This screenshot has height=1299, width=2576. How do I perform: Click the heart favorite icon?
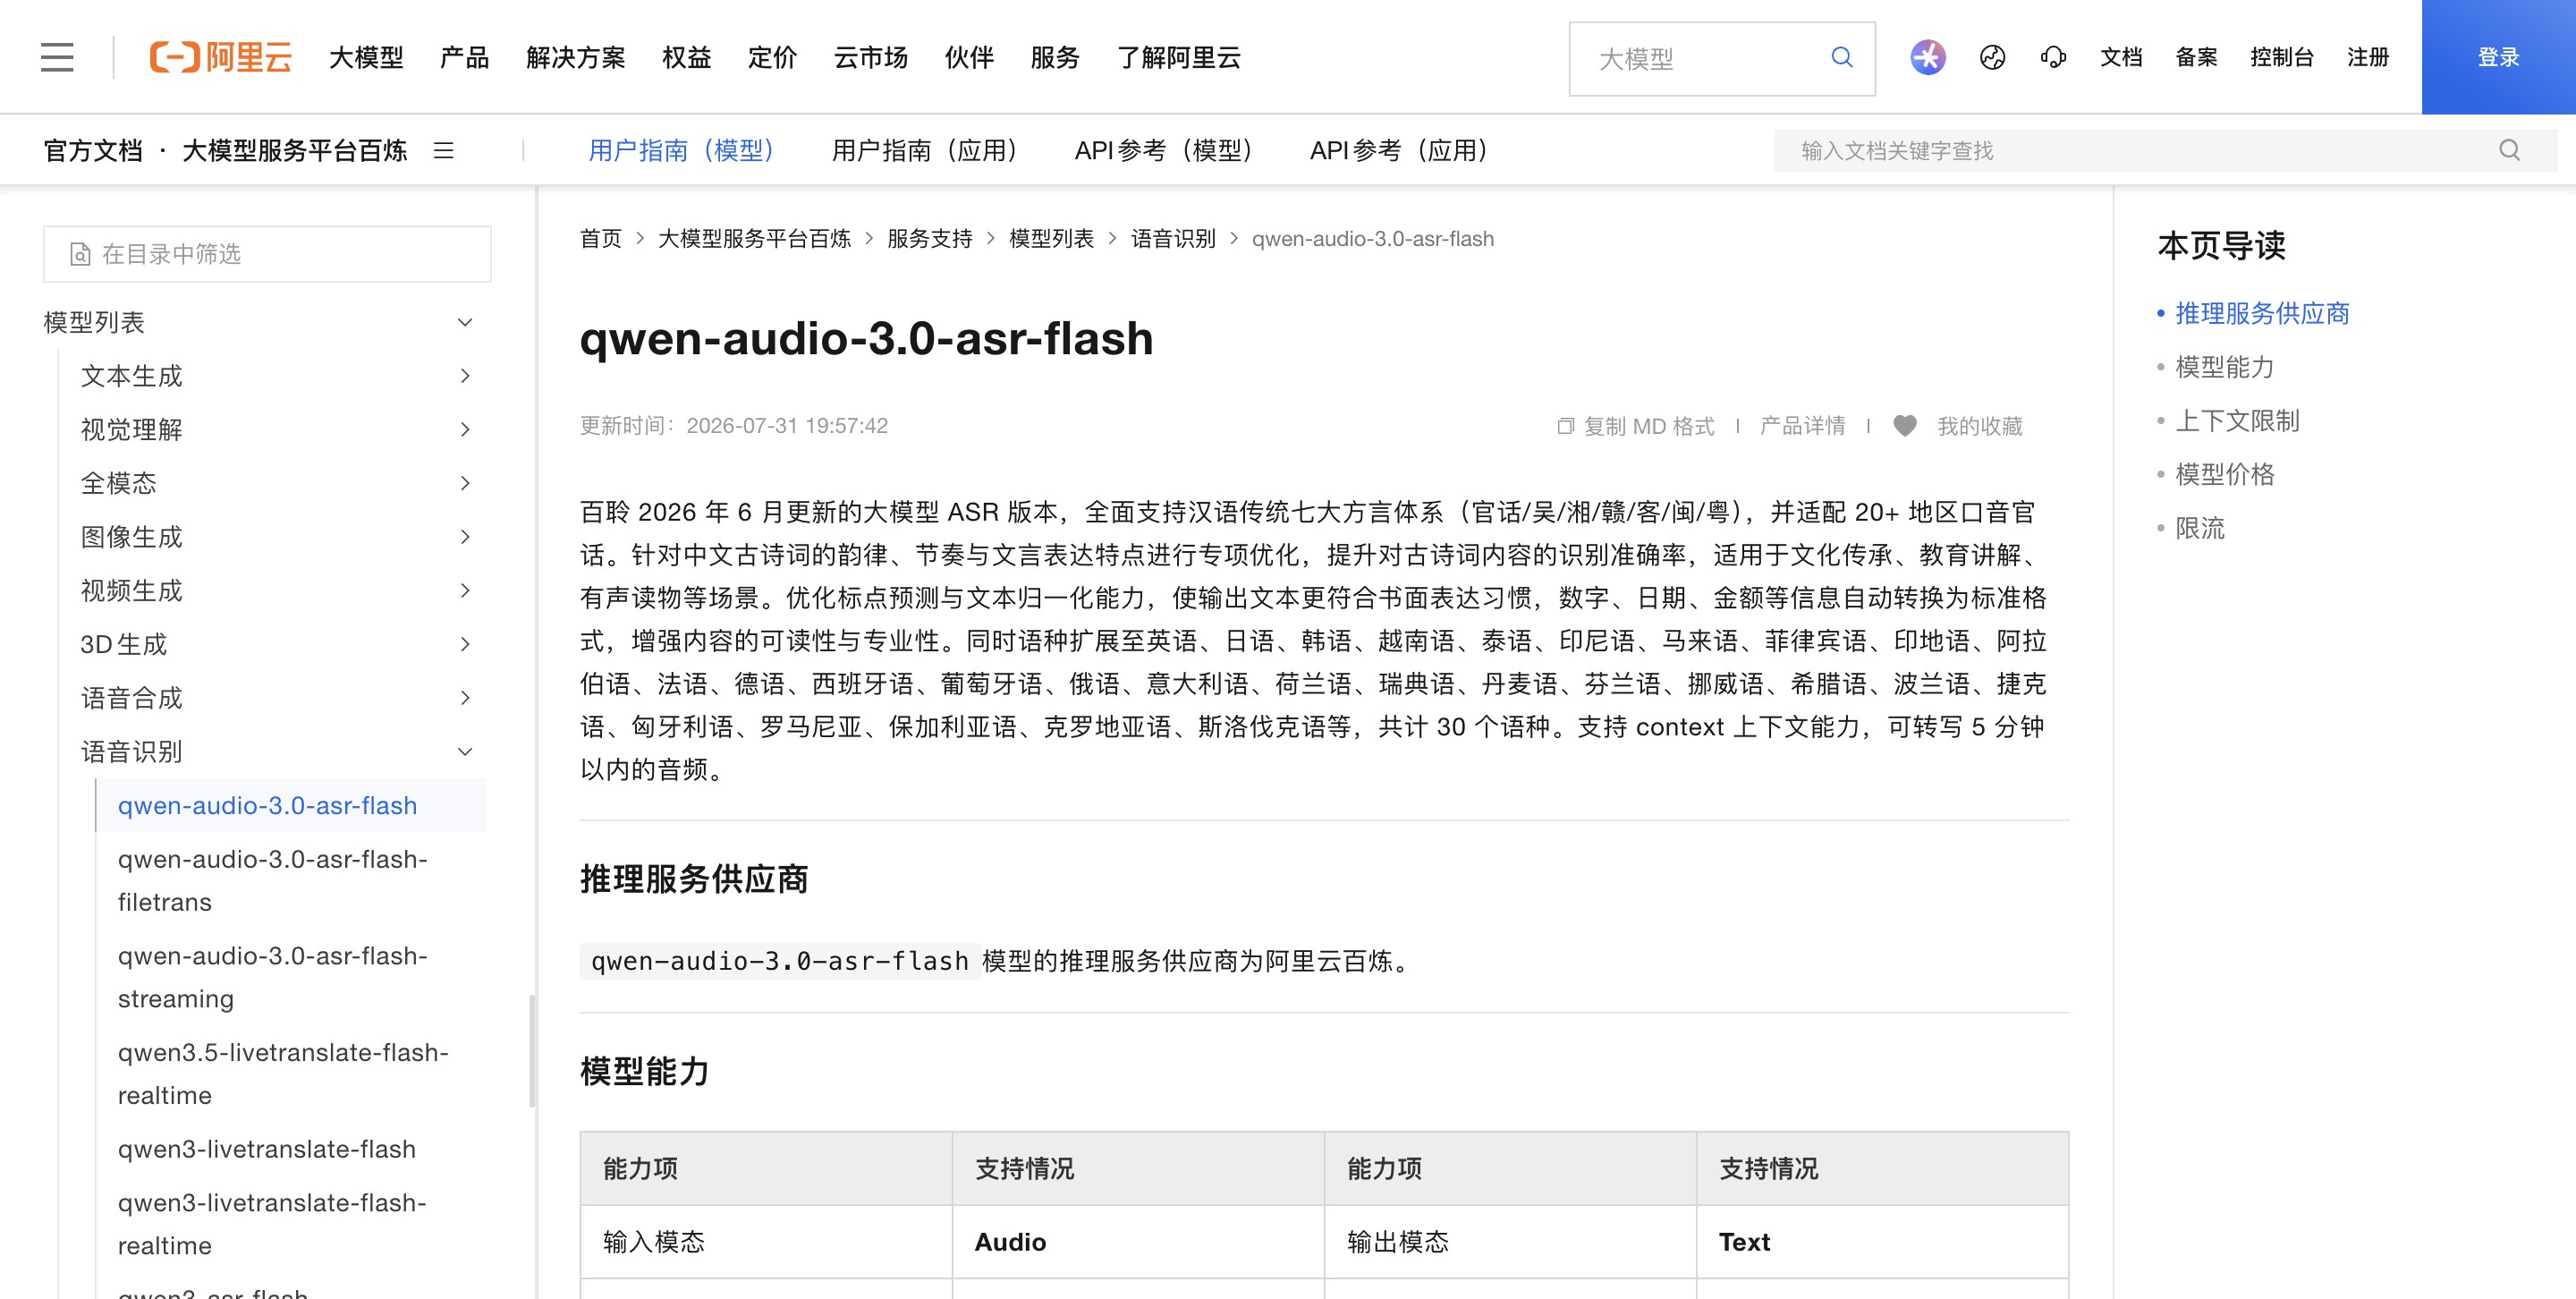coord(1904,426)
